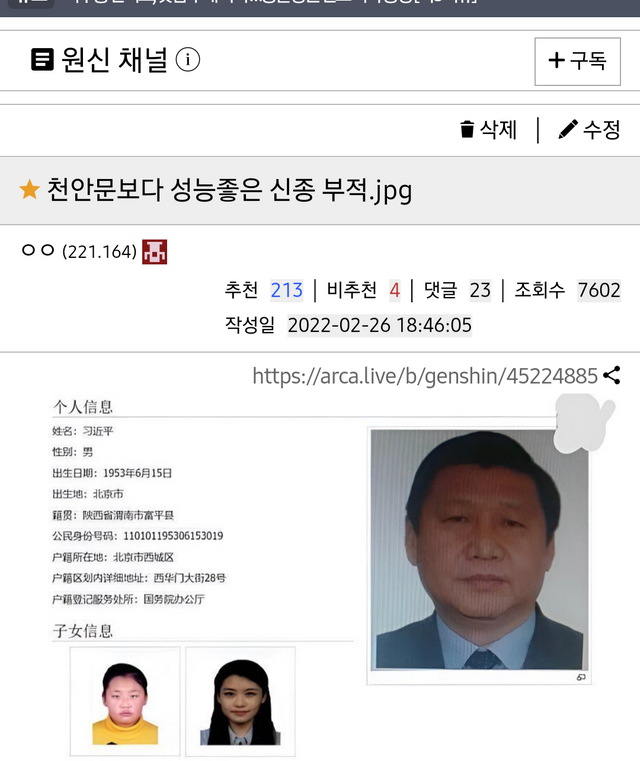Open the author name ㅇㅇ (221.164)
This screenshot has width=640, height=761.
(80, 251)
